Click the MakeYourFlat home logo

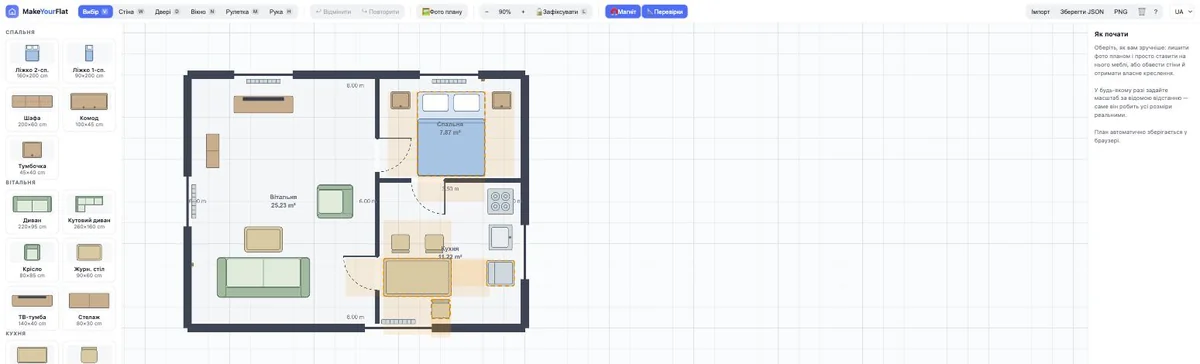click(x=38, y=11)
